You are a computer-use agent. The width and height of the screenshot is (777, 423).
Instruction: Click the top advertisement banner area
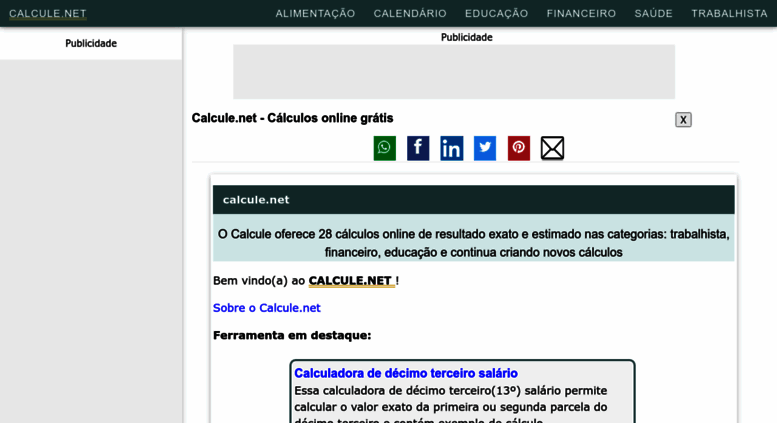point(454,72)
